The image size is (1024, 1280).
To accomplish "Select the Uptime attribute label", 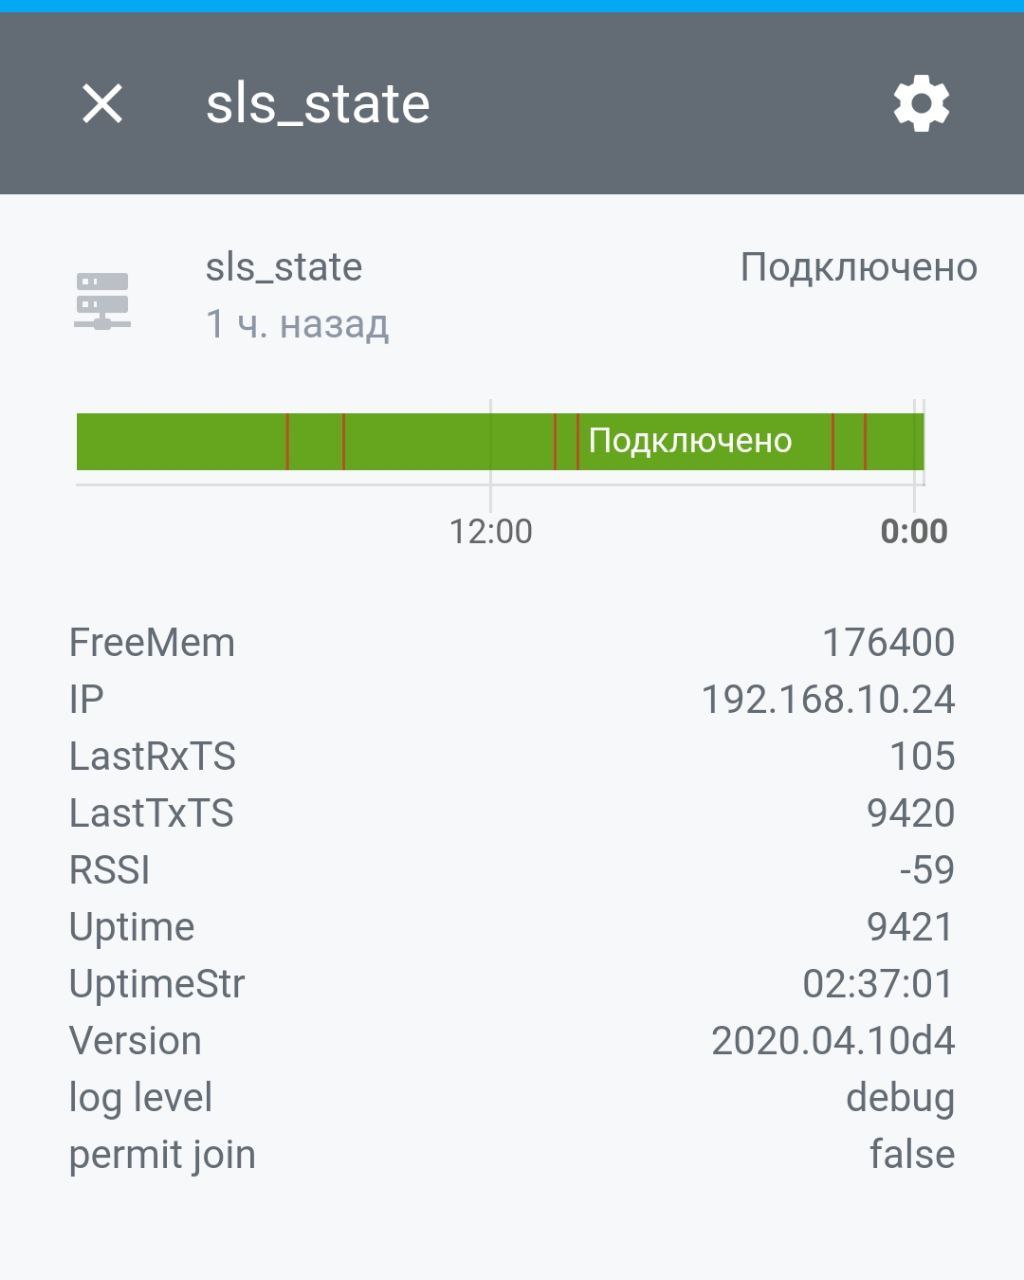I will 132,927.
